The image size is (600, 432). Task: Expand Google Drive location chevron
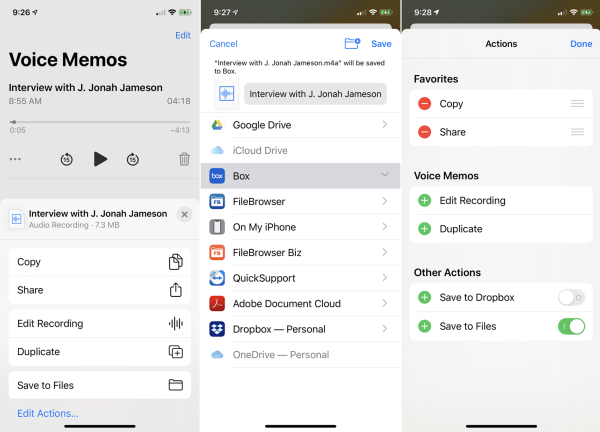click(385, 124)
